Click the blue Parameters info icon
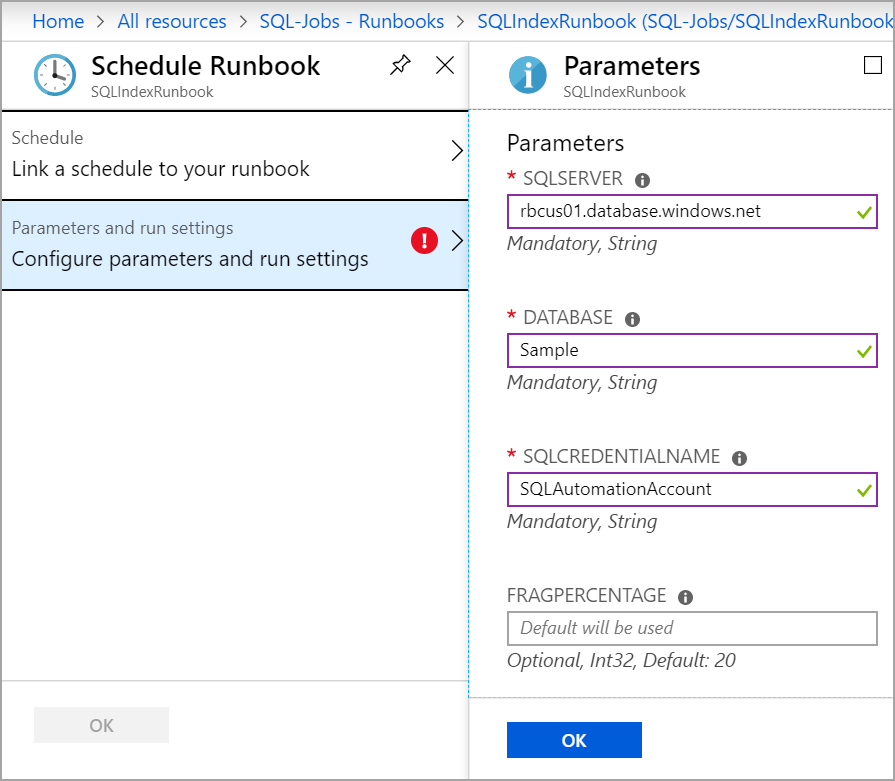The height and width of the screenshot is (781, 895). (x=528, y=74)
